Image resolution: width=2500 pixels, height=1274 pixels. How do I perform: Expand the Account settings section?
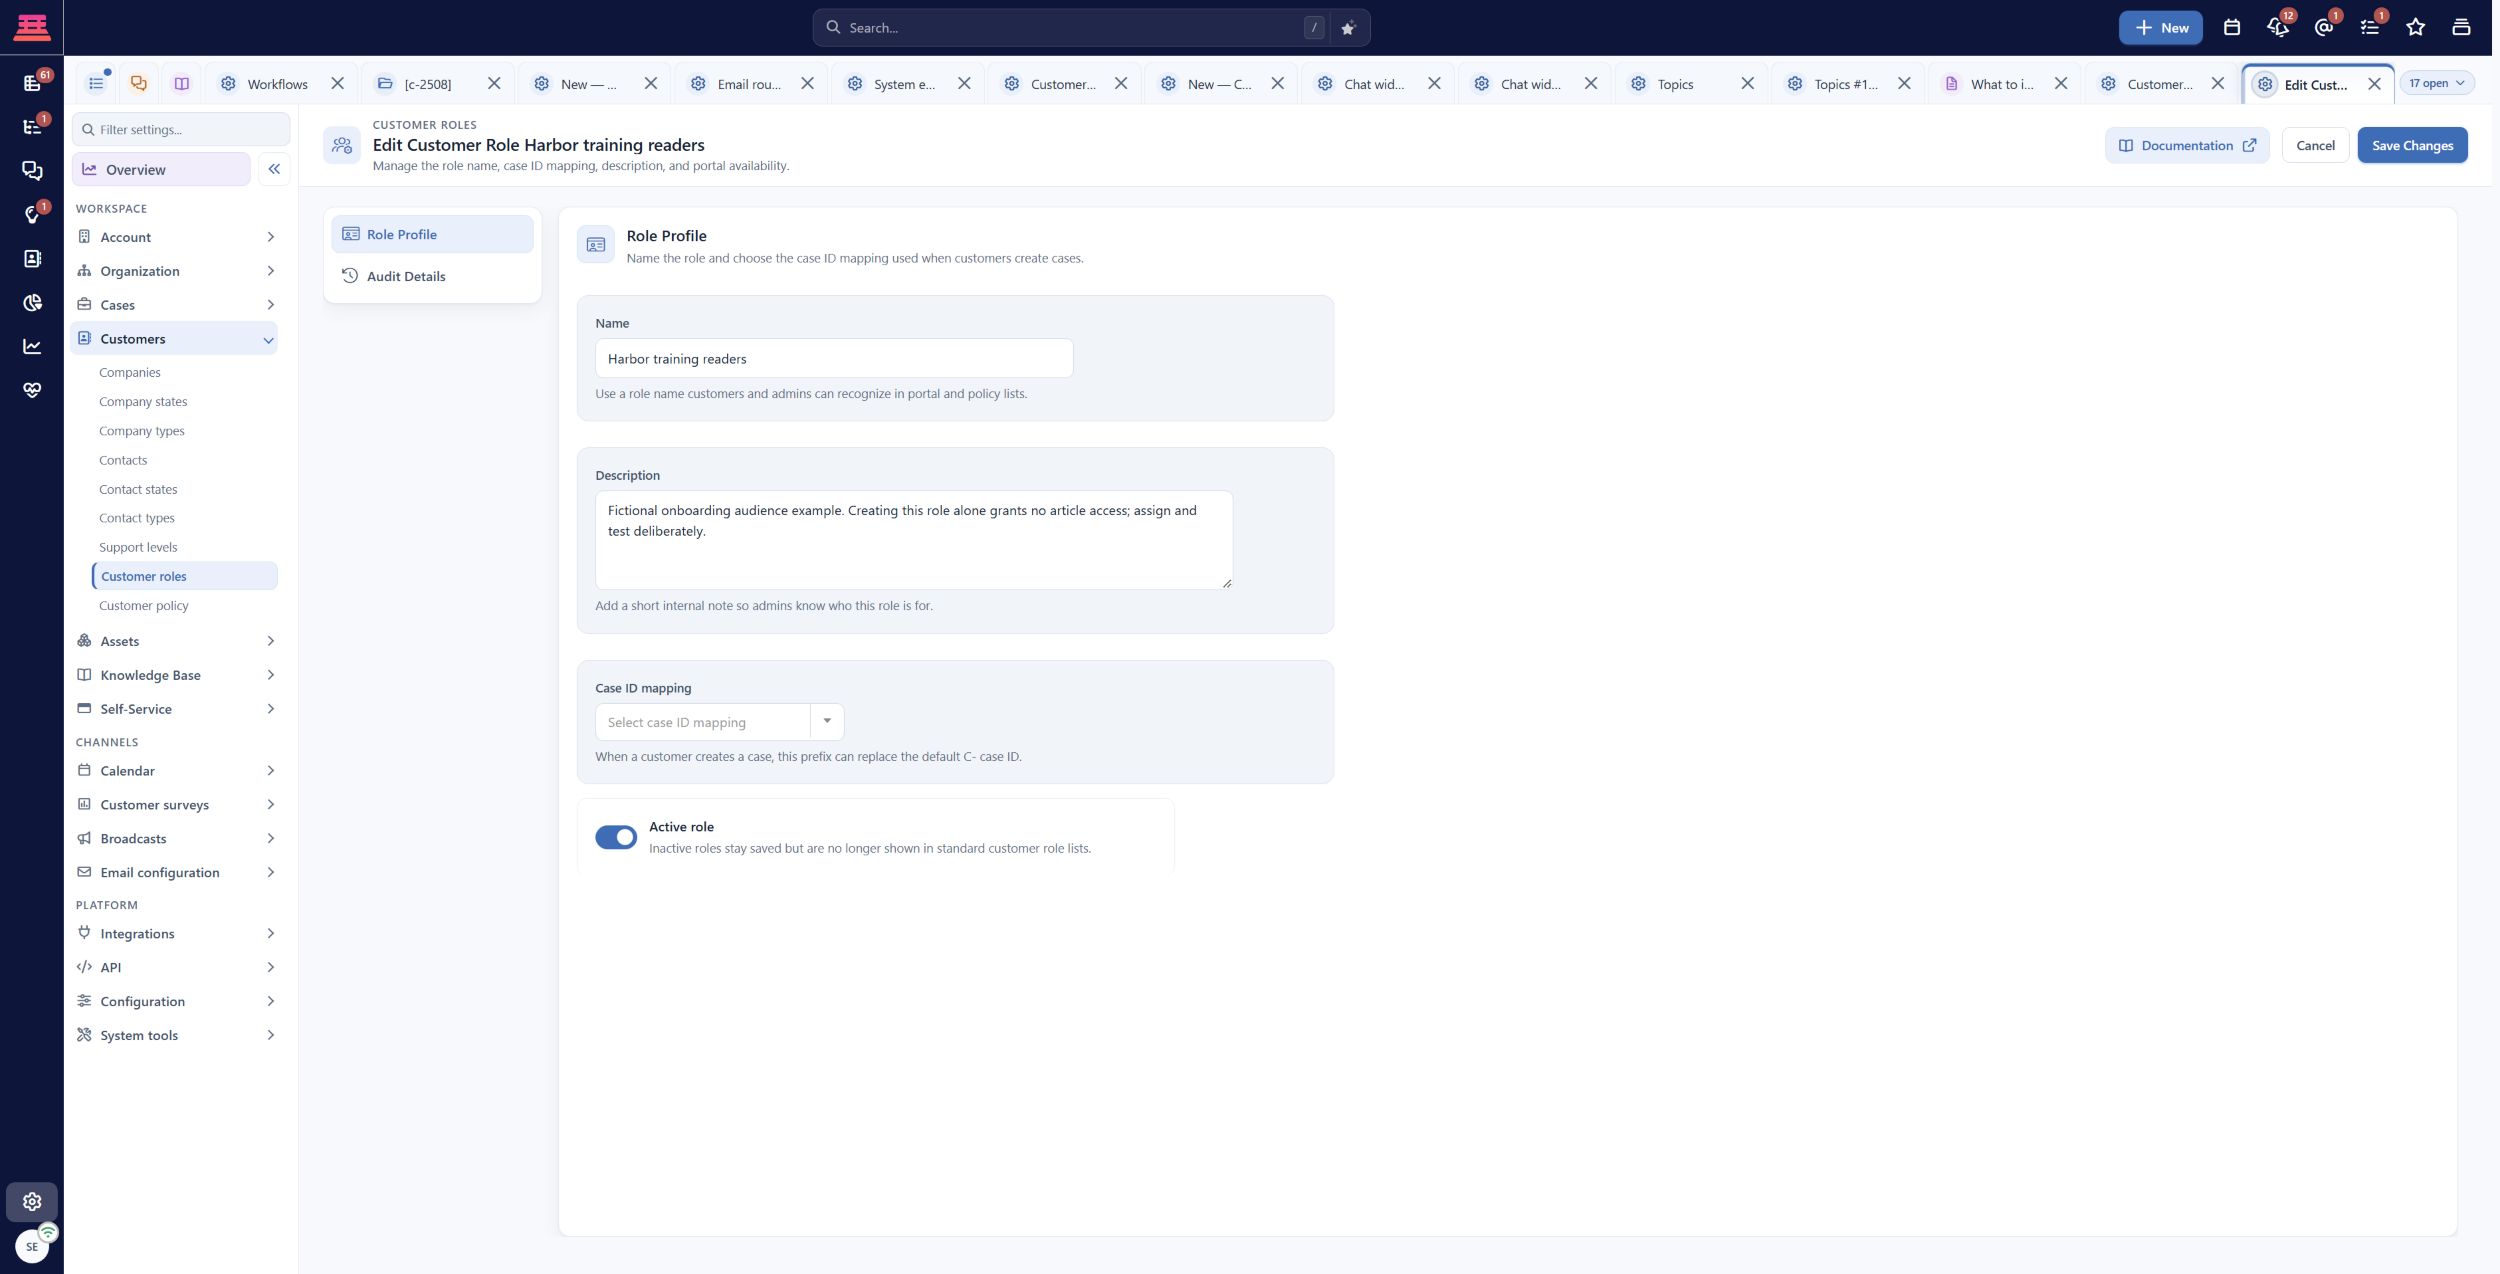click(x=175, y=237)
